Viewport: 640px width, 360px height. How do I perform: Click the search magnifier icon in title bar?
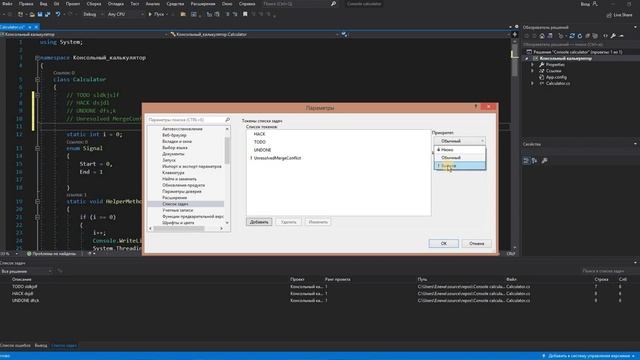tap(333, 4)
